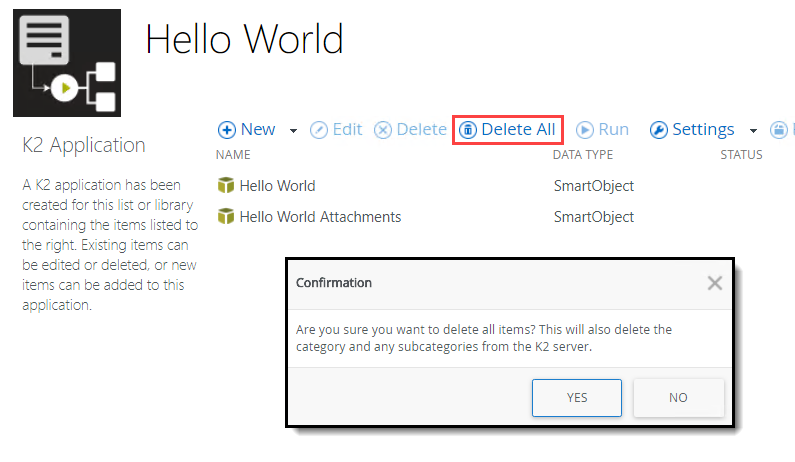Select the Hello World Attachments item name

pos(320,216)
